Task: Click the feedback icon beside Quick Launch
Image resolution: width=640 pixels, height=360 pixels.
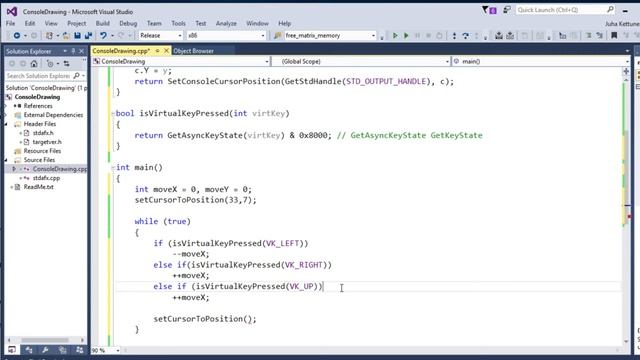Action: coord(507,10)
